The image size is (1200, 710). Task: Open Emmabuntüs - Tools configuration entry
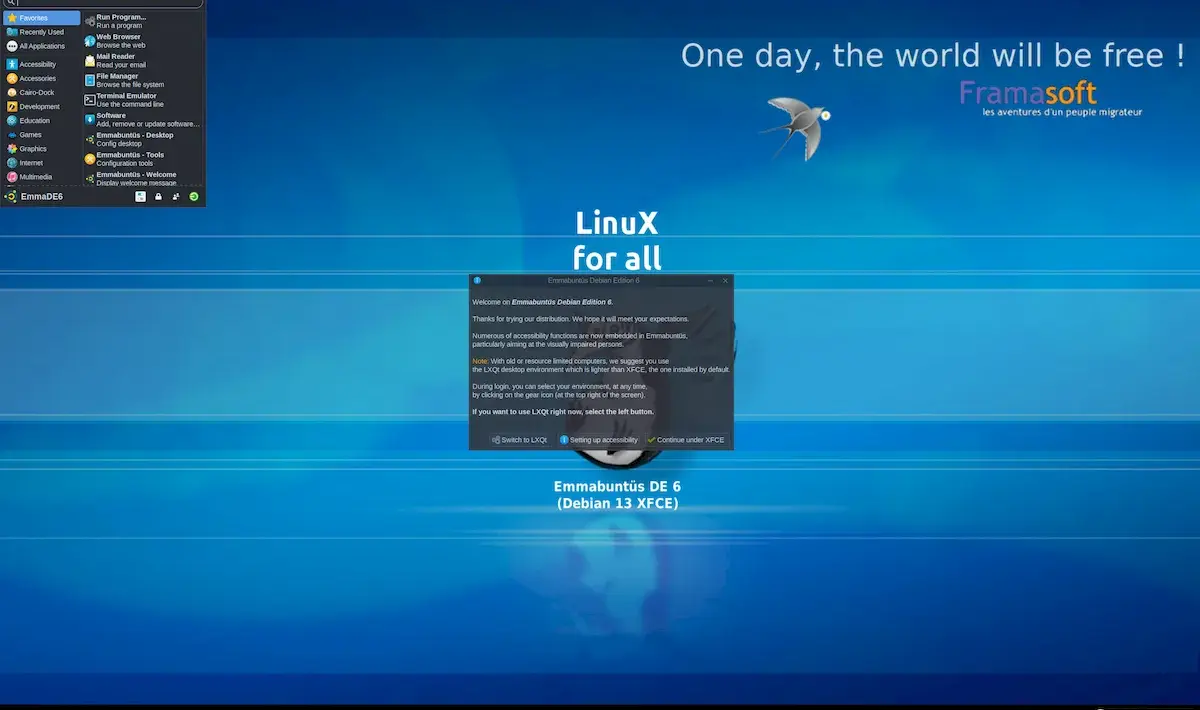click(142, 159)
